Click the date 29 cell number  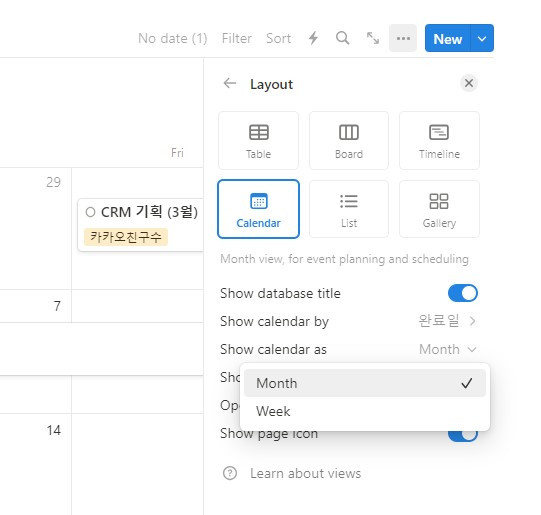coord(53,182)
